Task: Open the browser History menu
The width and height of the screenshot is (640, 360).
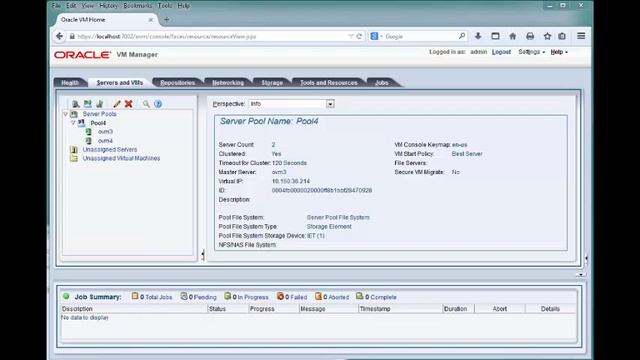Action: (x=108, y=6)
